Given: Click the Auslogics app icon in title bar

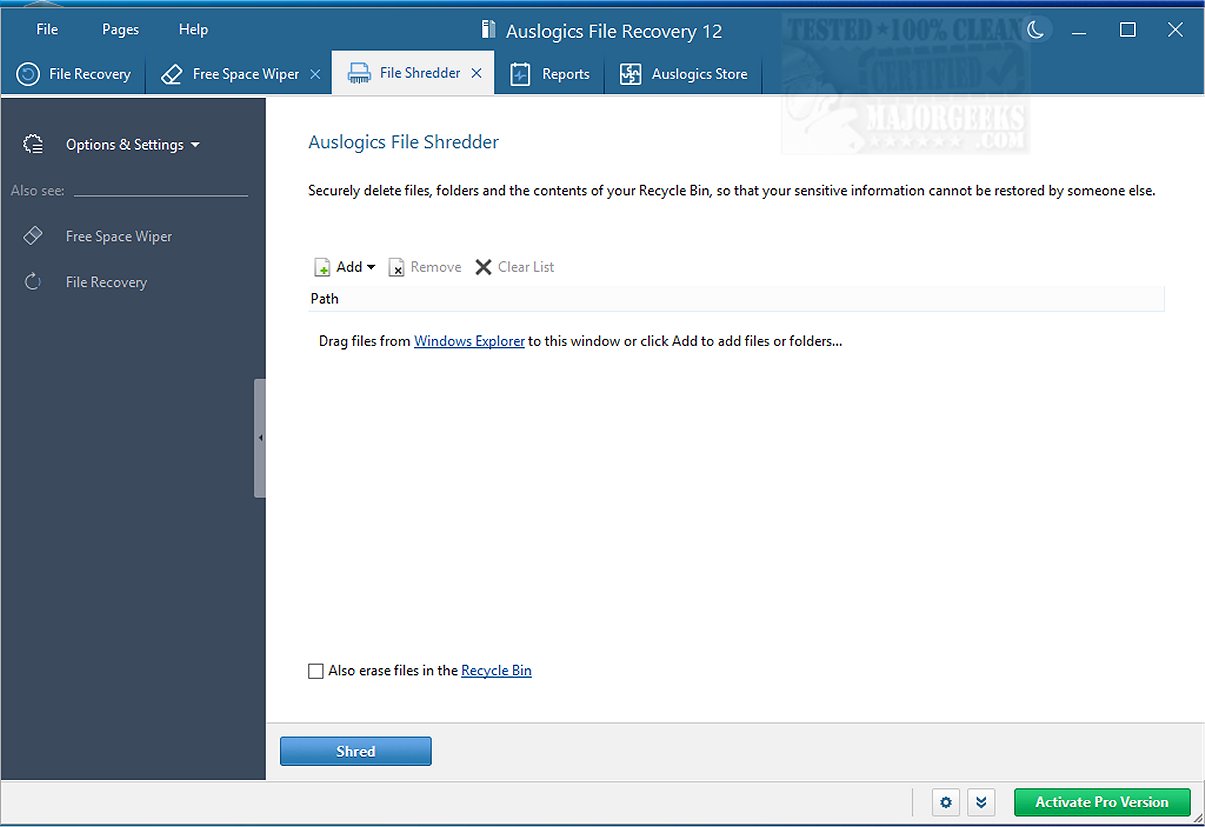Looking at the screenshot, I should point(488,30).
